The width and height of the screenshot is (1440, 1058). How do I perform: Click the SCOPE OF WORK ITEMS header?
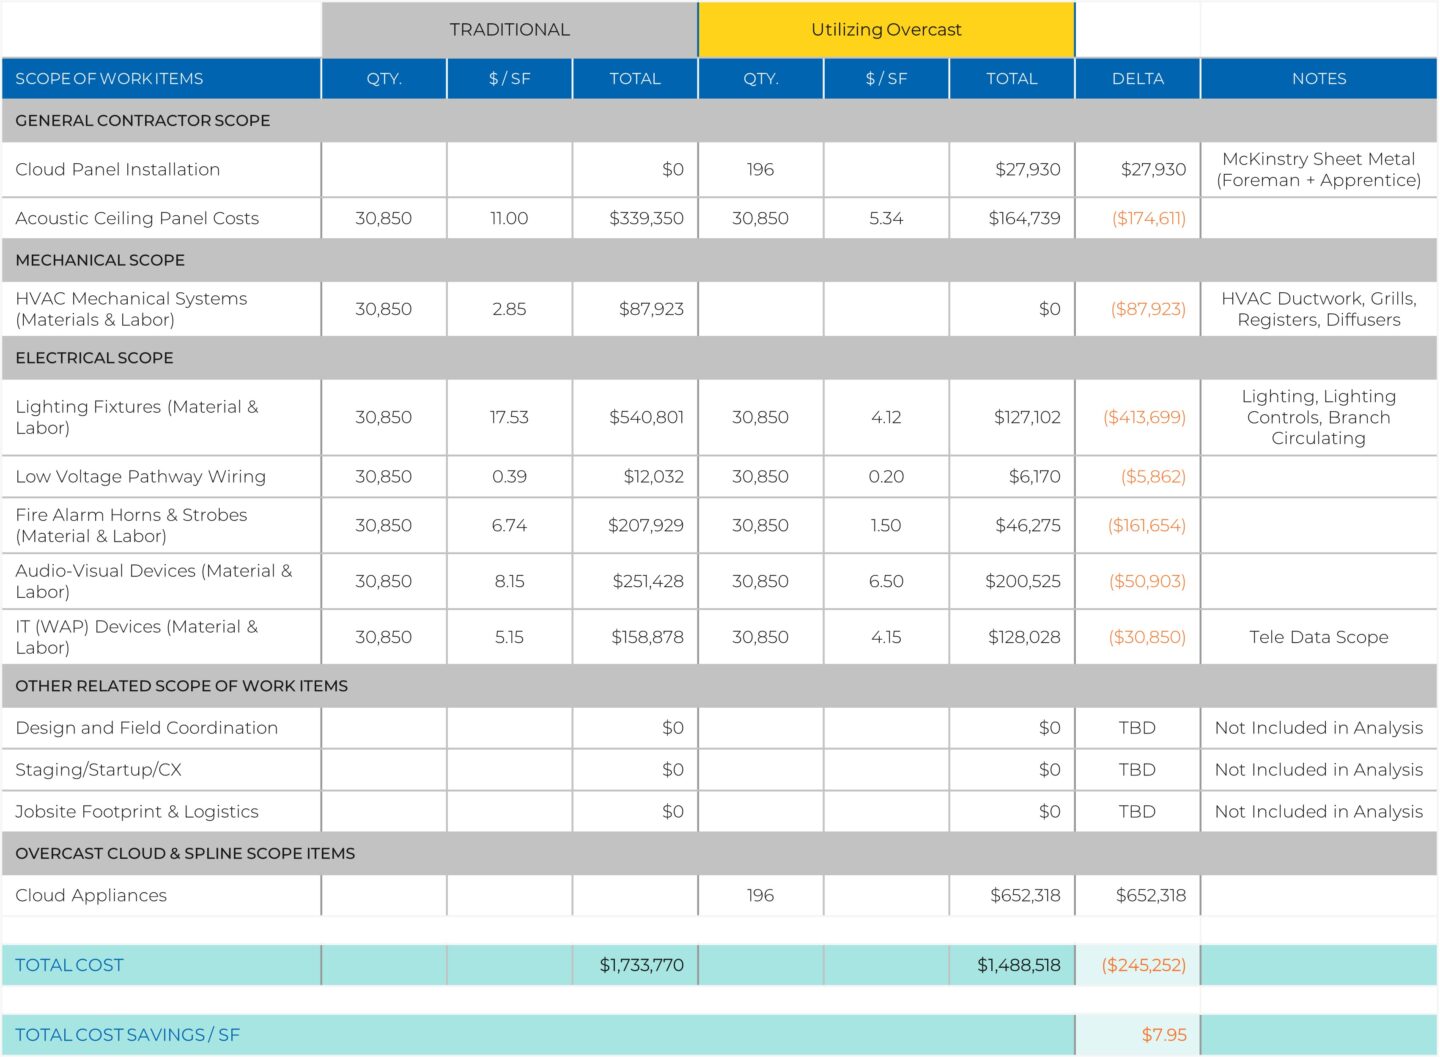109,79
